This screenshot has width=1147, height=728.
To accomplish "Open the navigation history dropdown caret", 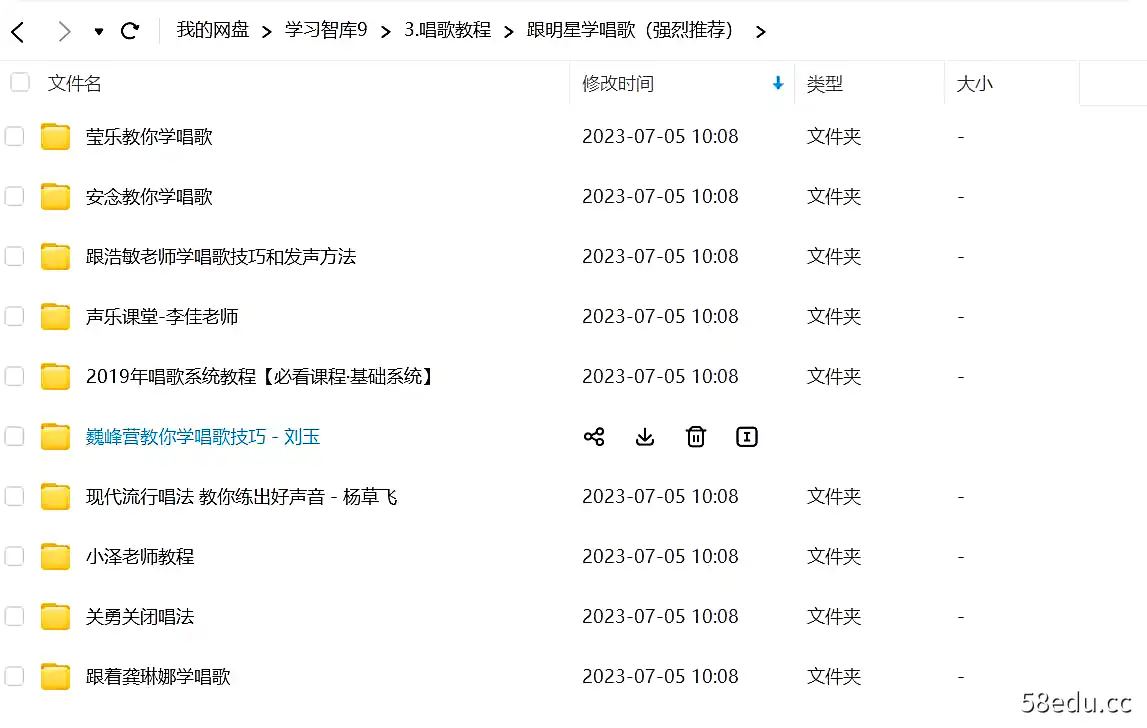I will pyautogui.click(x=97, y=31).
